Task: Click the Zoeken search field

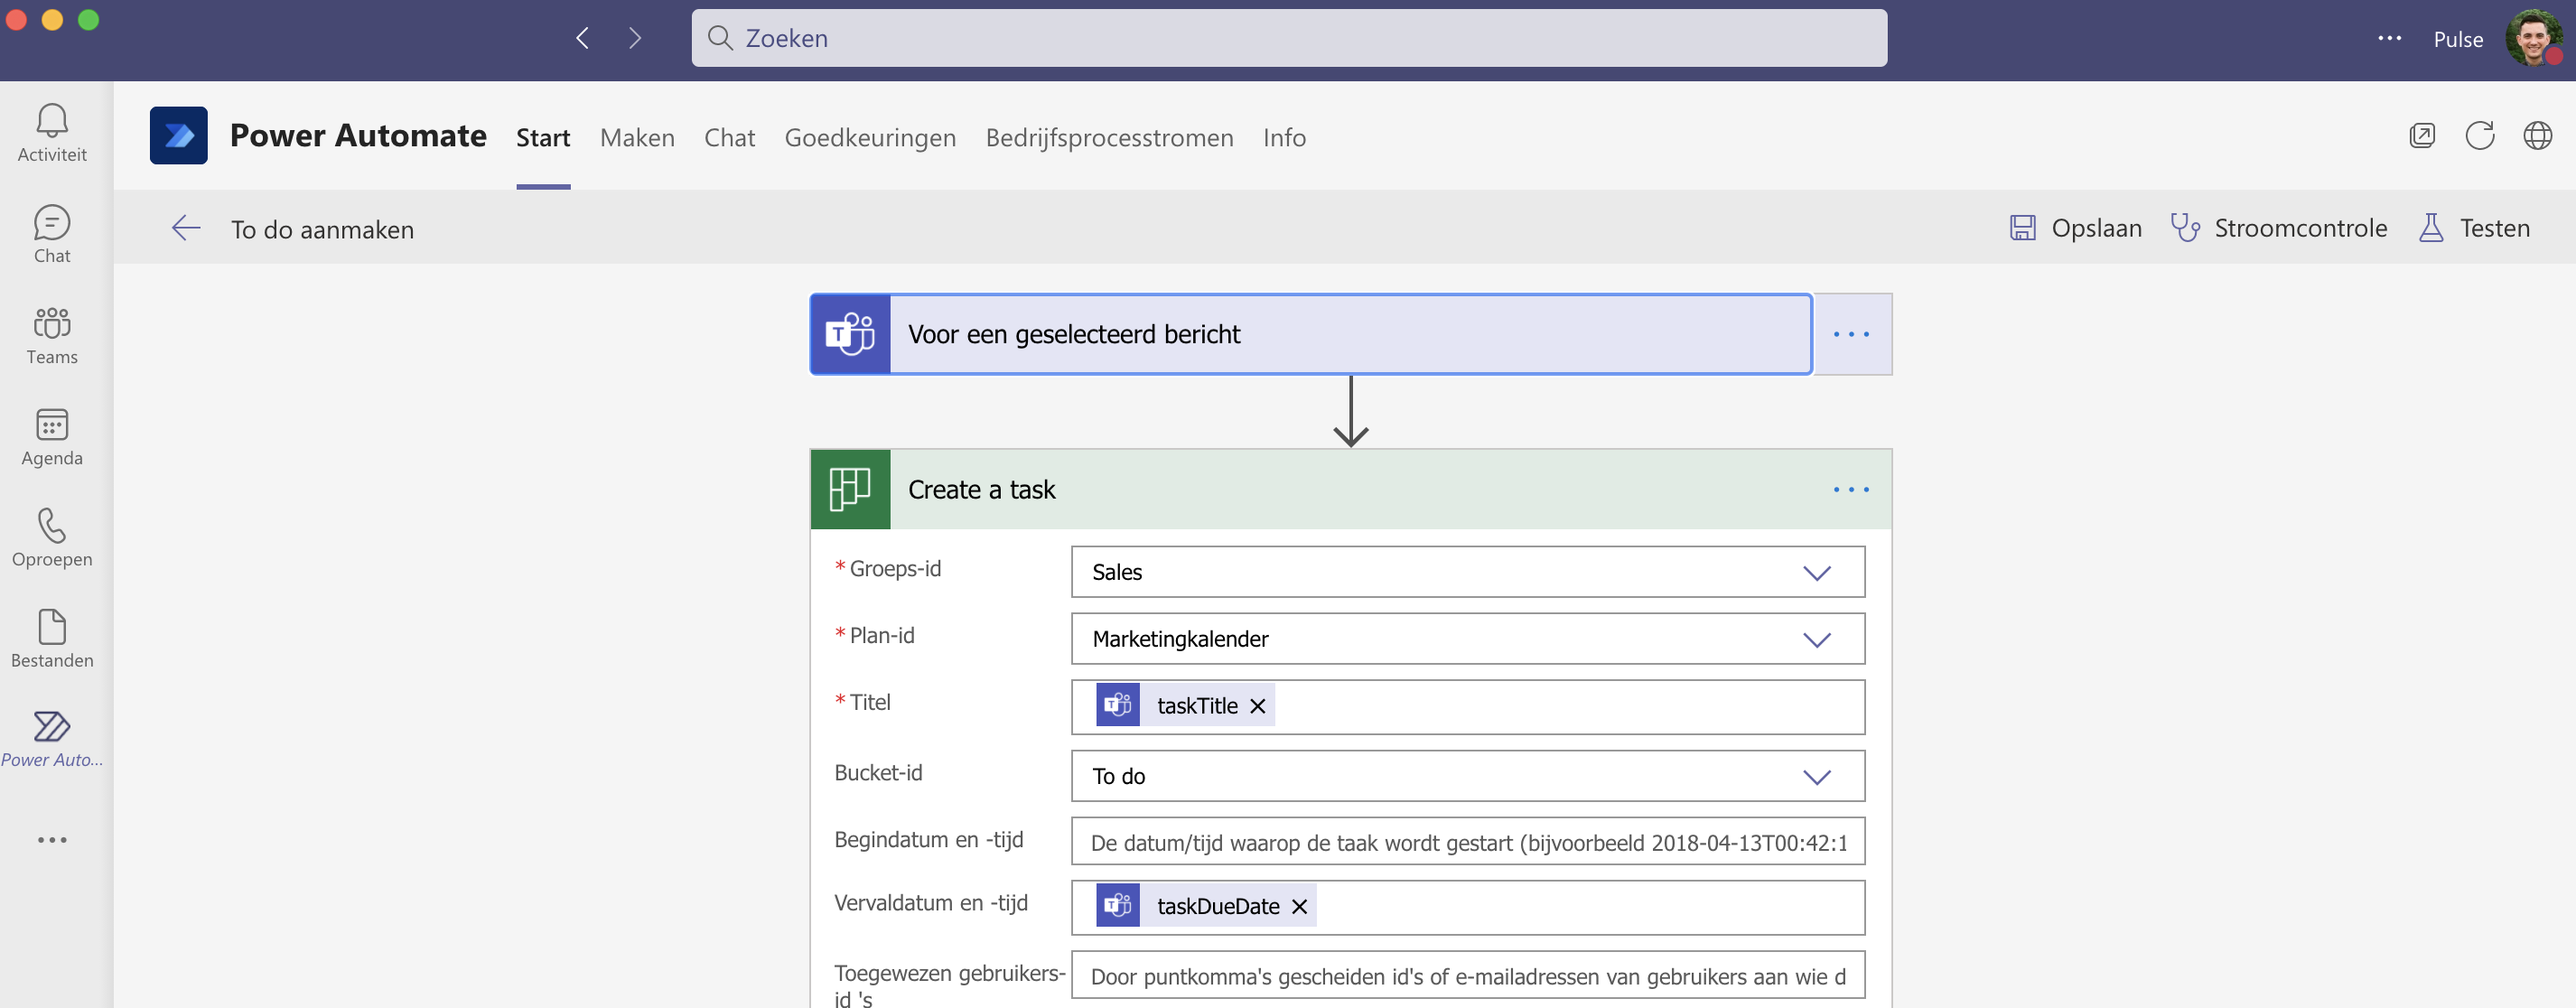Action: (1289, 38)
